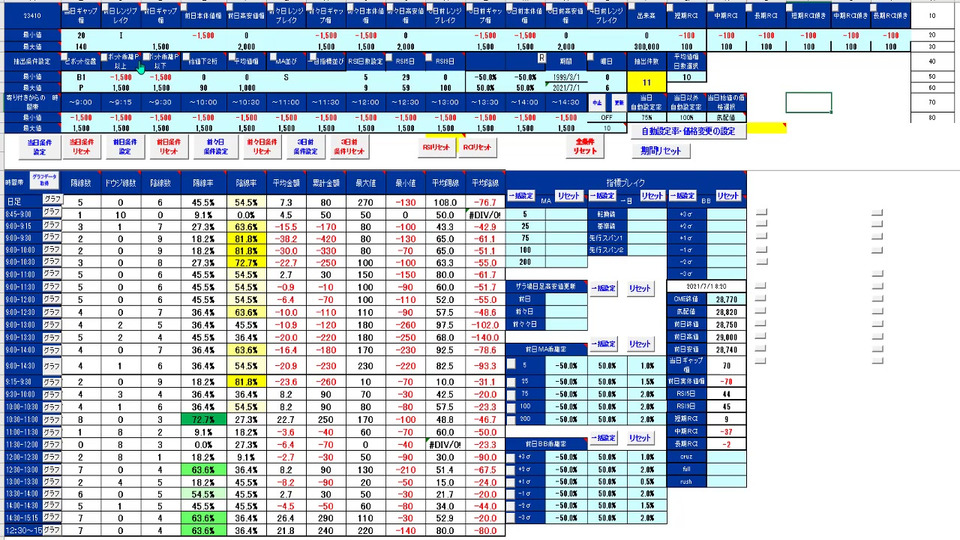Click the 前日条件設定 button
This screenshot has width=960, height=540.
(x=125, y=147)
